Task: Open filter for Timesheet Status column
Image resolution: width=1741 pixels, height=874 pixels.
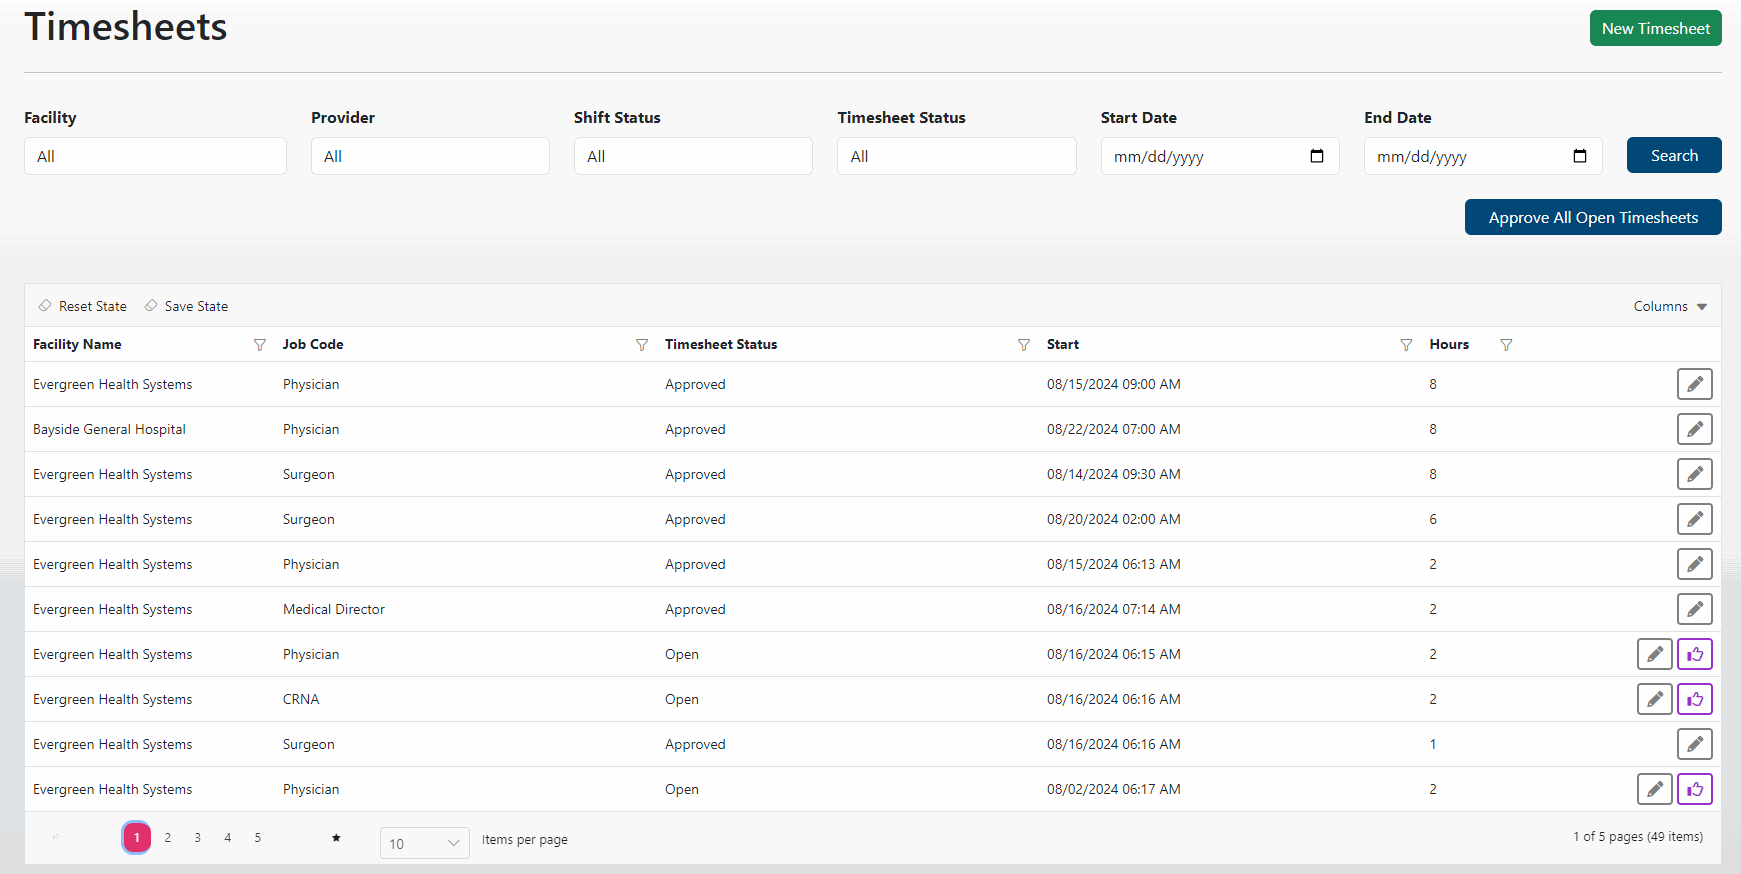Action: 1023,345
